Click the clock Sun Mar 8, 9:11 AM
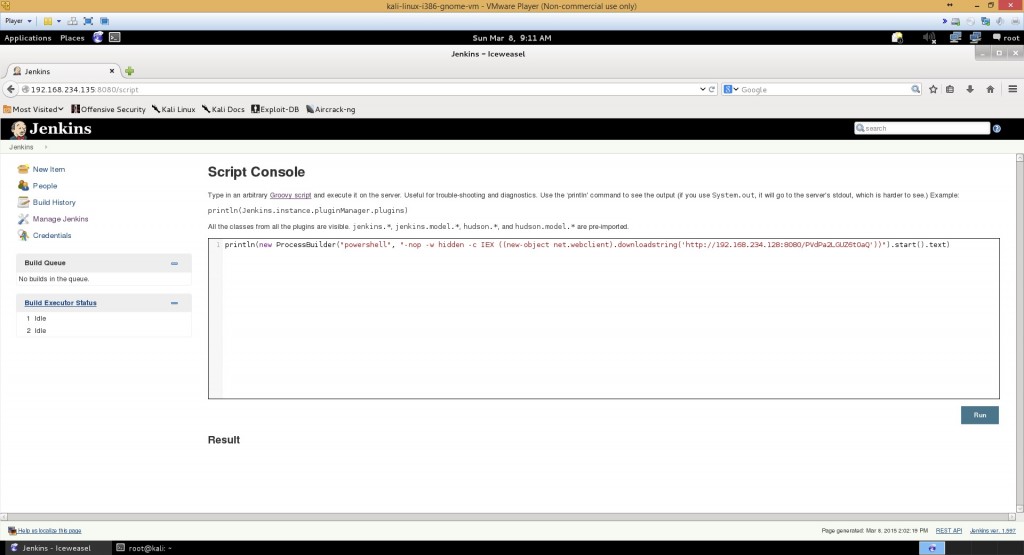The width and height of the screenshot is (1024, 555). [x=512, y=38]
